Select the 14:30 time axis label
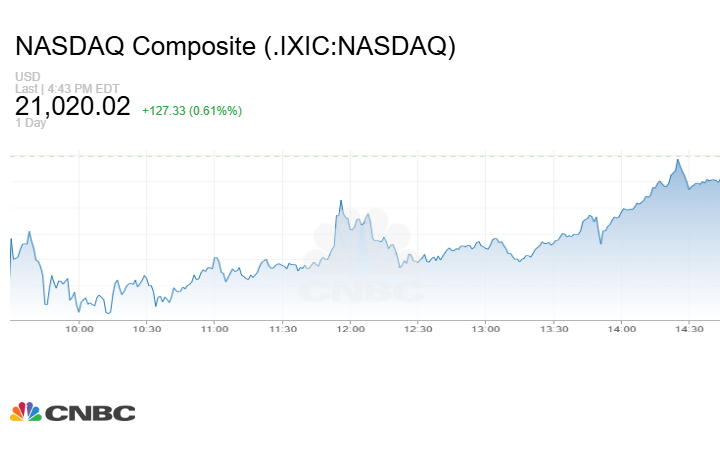The image size is (720, 450). pos(689,329)
